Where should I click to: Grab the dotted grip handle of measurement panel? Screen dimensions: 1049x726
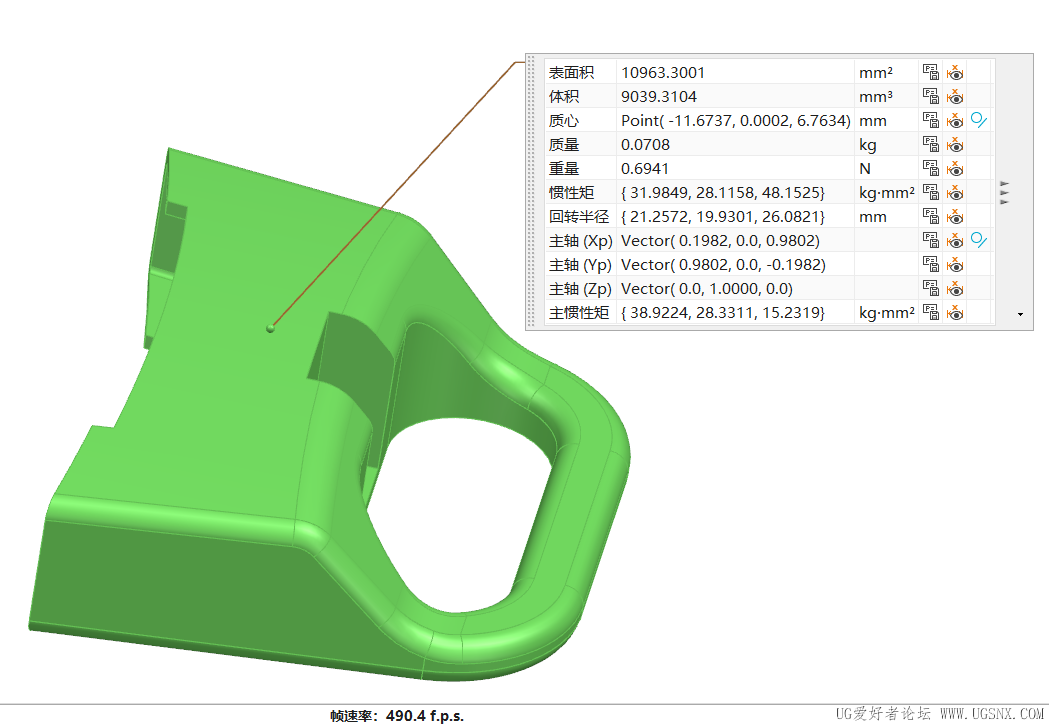coord(533,193)
